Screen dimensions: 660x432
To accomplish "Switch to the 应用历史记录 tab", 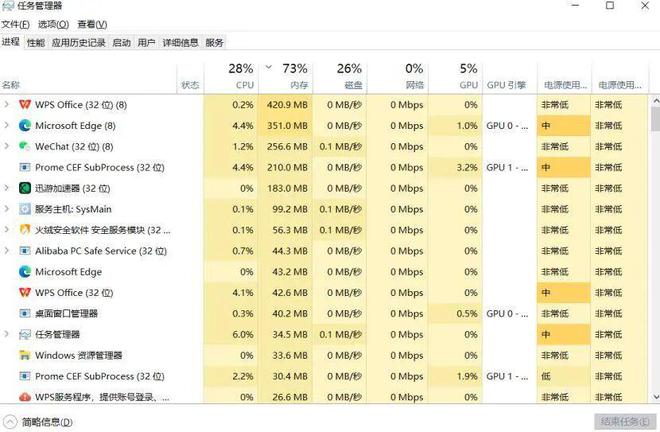I will point(79,43).
